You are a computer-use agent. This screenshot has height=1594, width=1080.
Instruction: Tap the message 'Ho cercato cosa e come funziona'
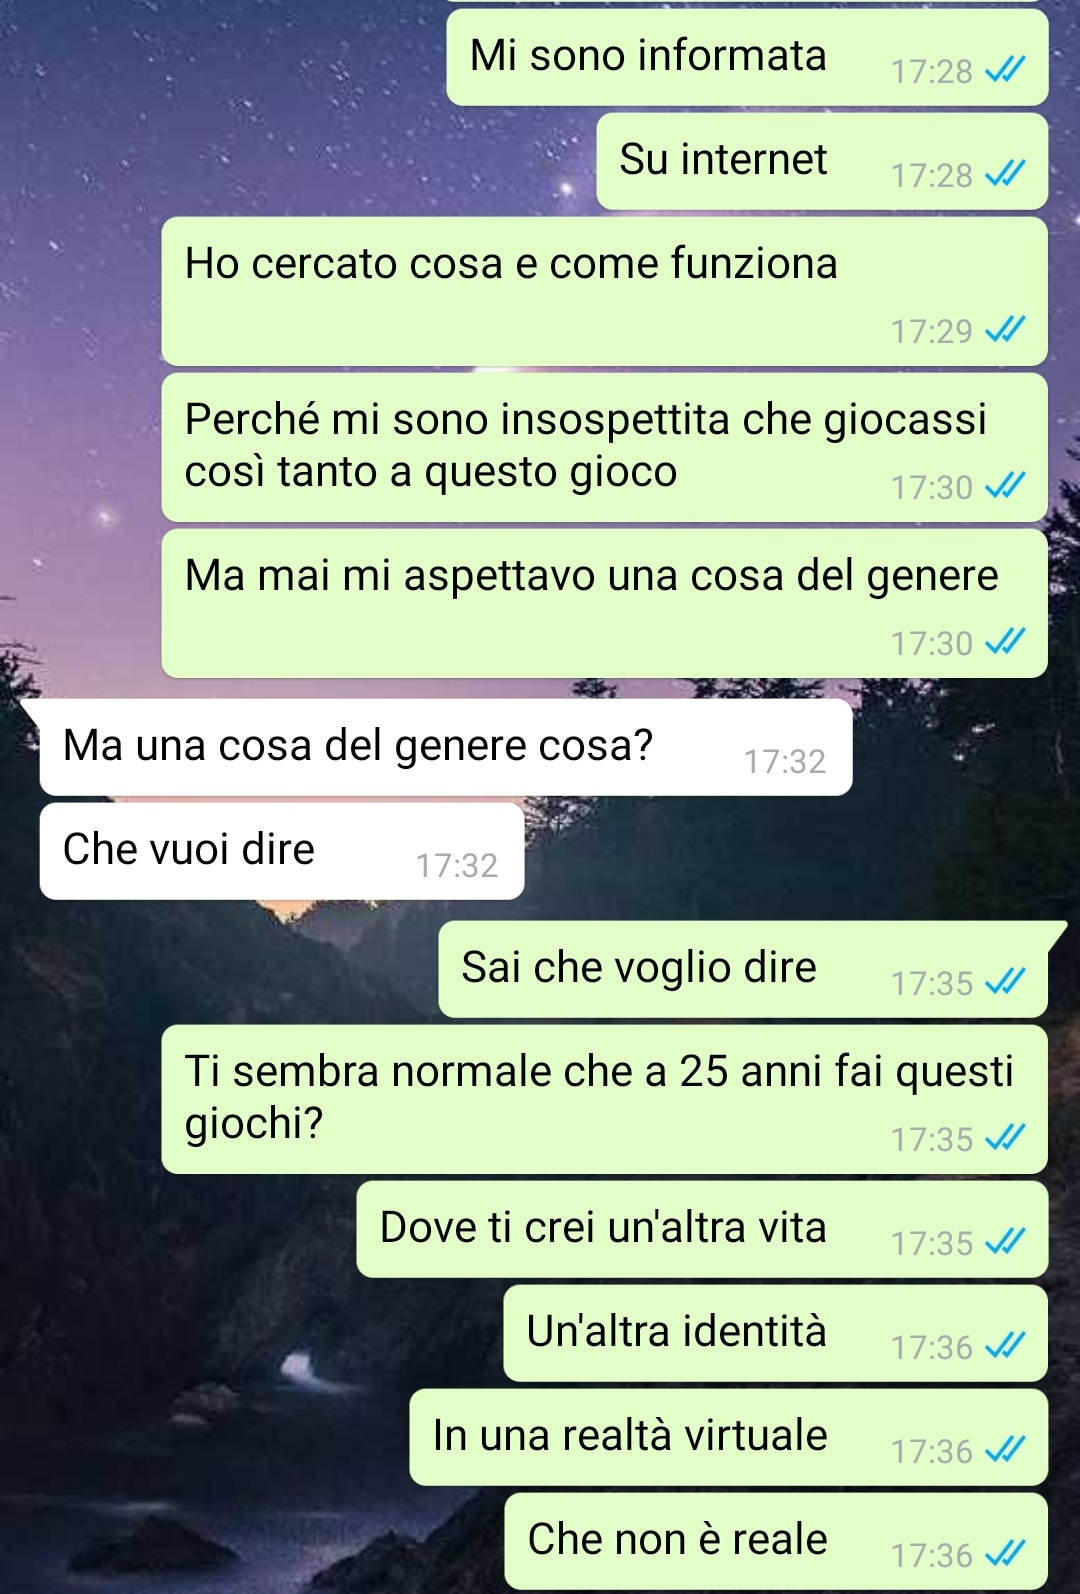coord(604,291)
